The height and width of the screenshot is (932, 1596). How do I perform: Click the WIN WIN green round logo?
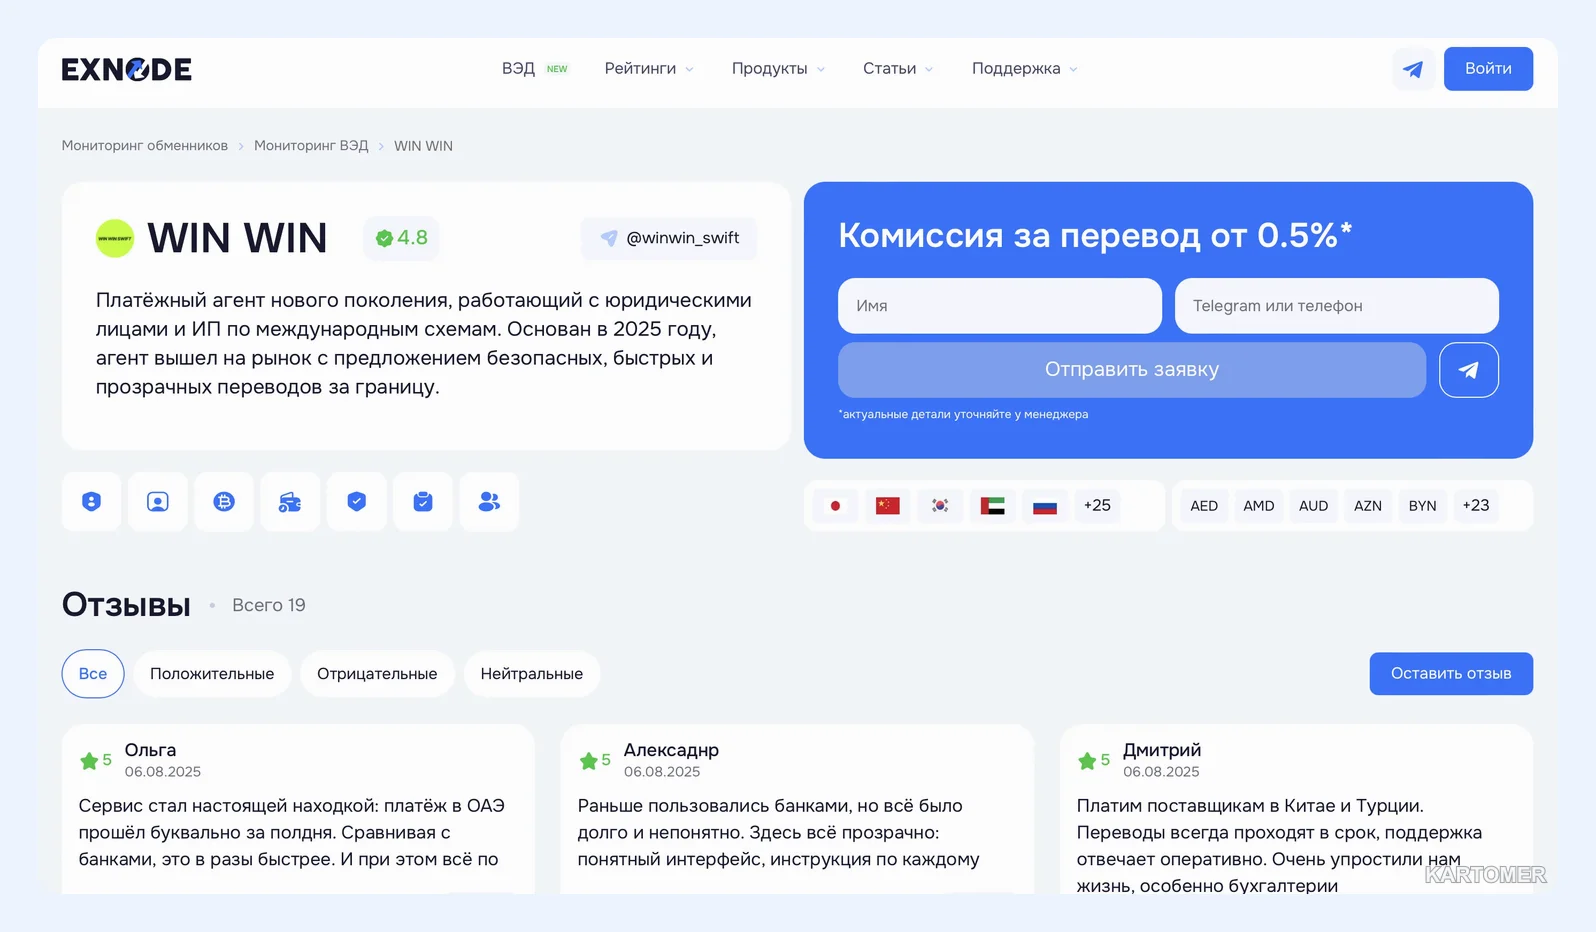(115, 238)
